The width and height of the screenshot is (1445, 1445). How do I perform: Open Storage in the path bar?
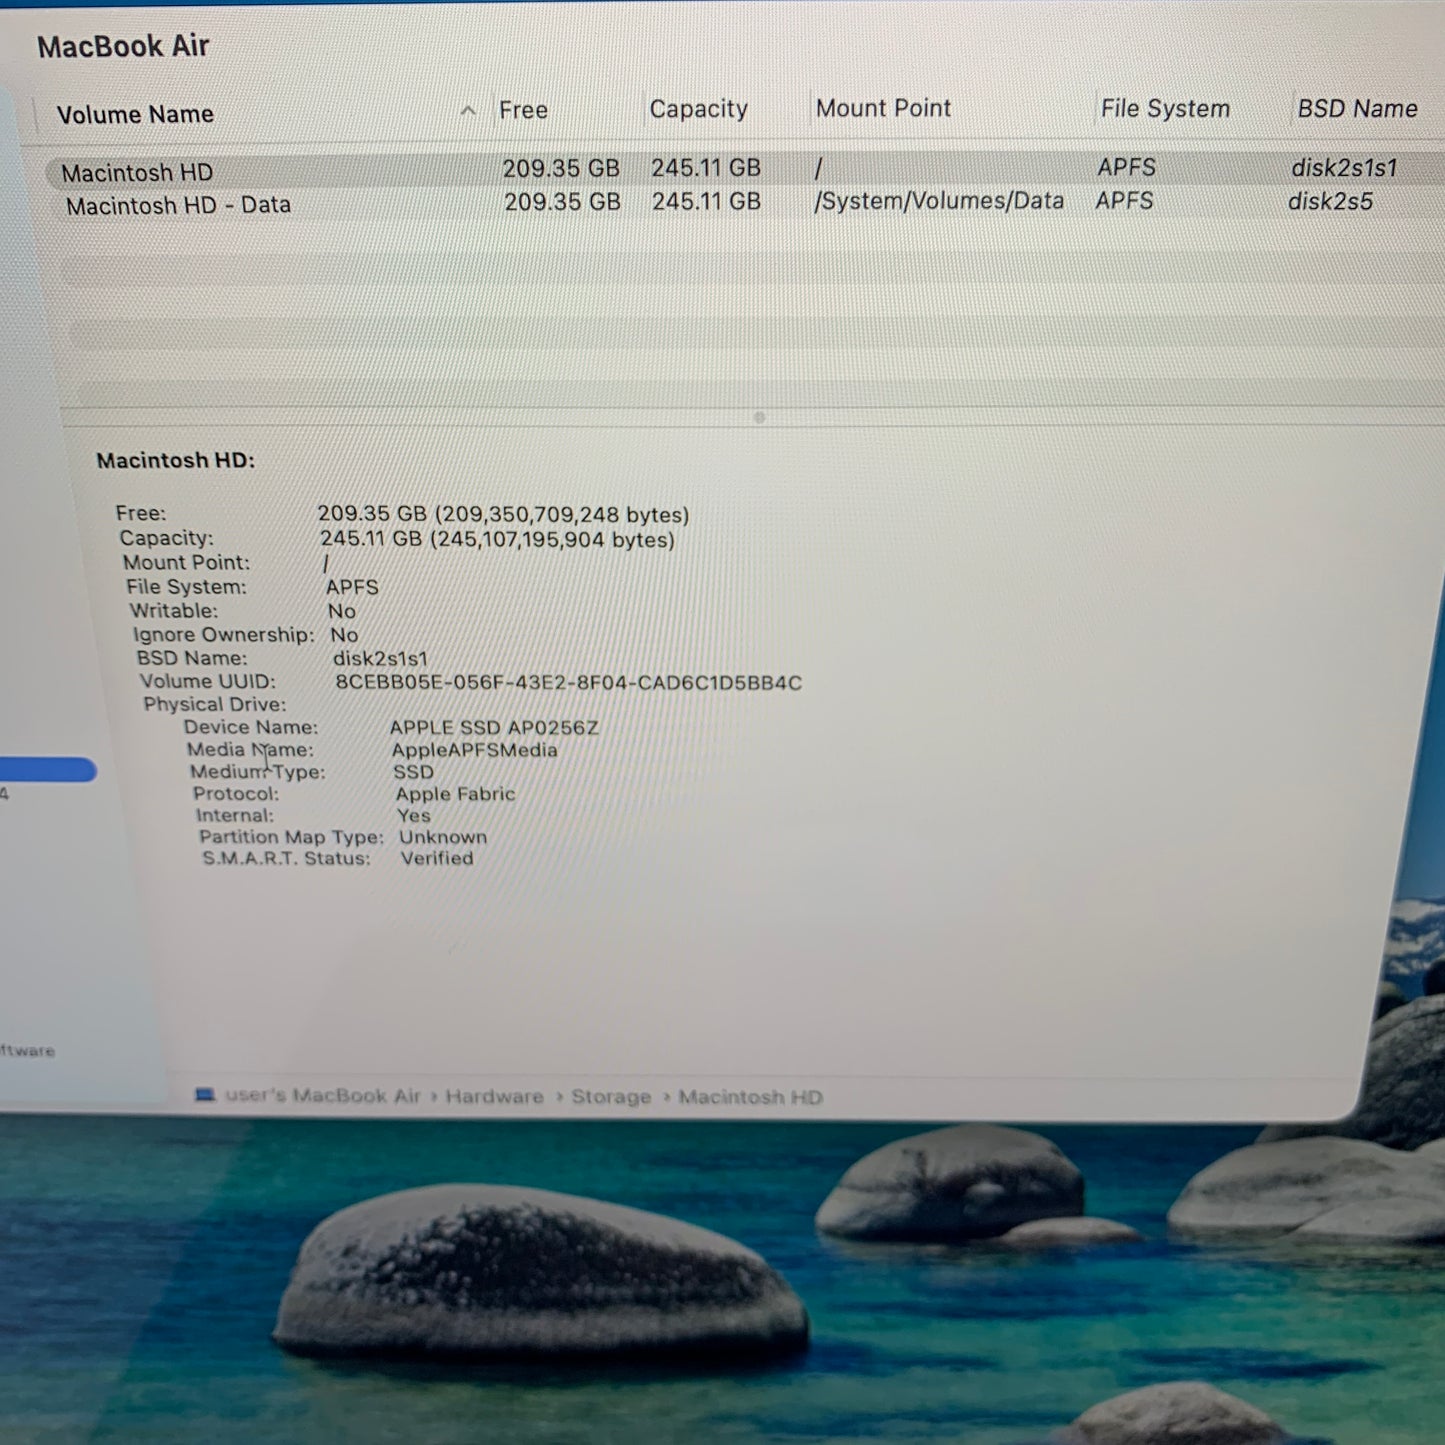pos(611,1097)
